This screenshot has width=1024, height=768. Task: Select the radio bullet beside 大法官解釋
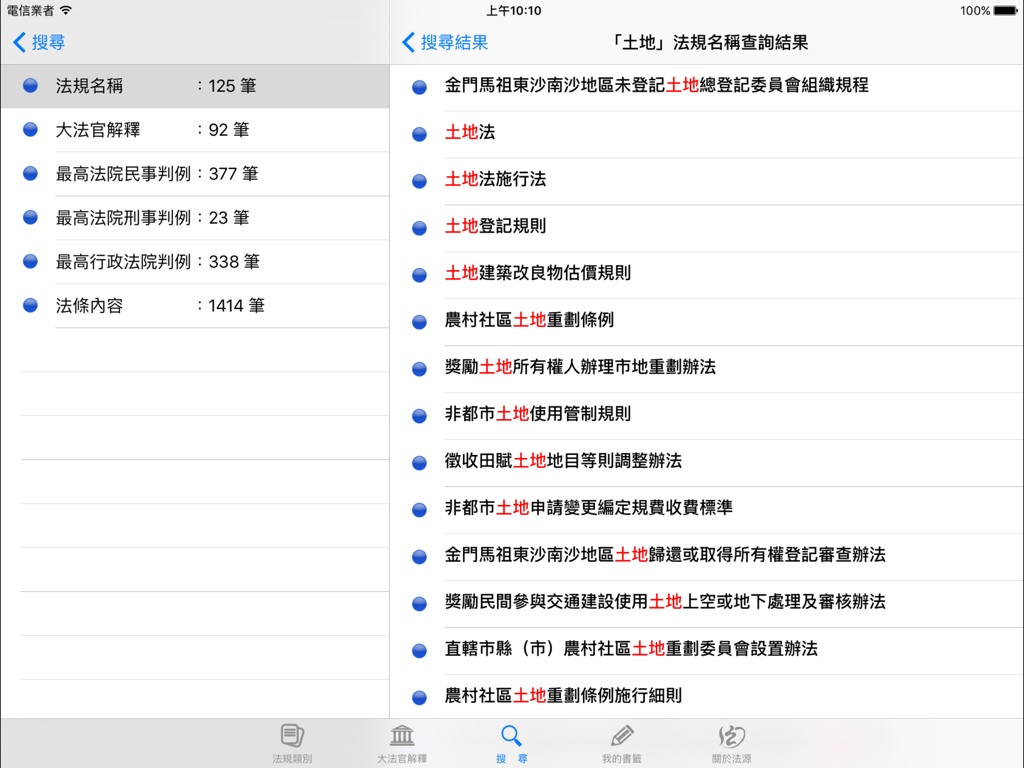pyautogui.click(x=29, y=130)
